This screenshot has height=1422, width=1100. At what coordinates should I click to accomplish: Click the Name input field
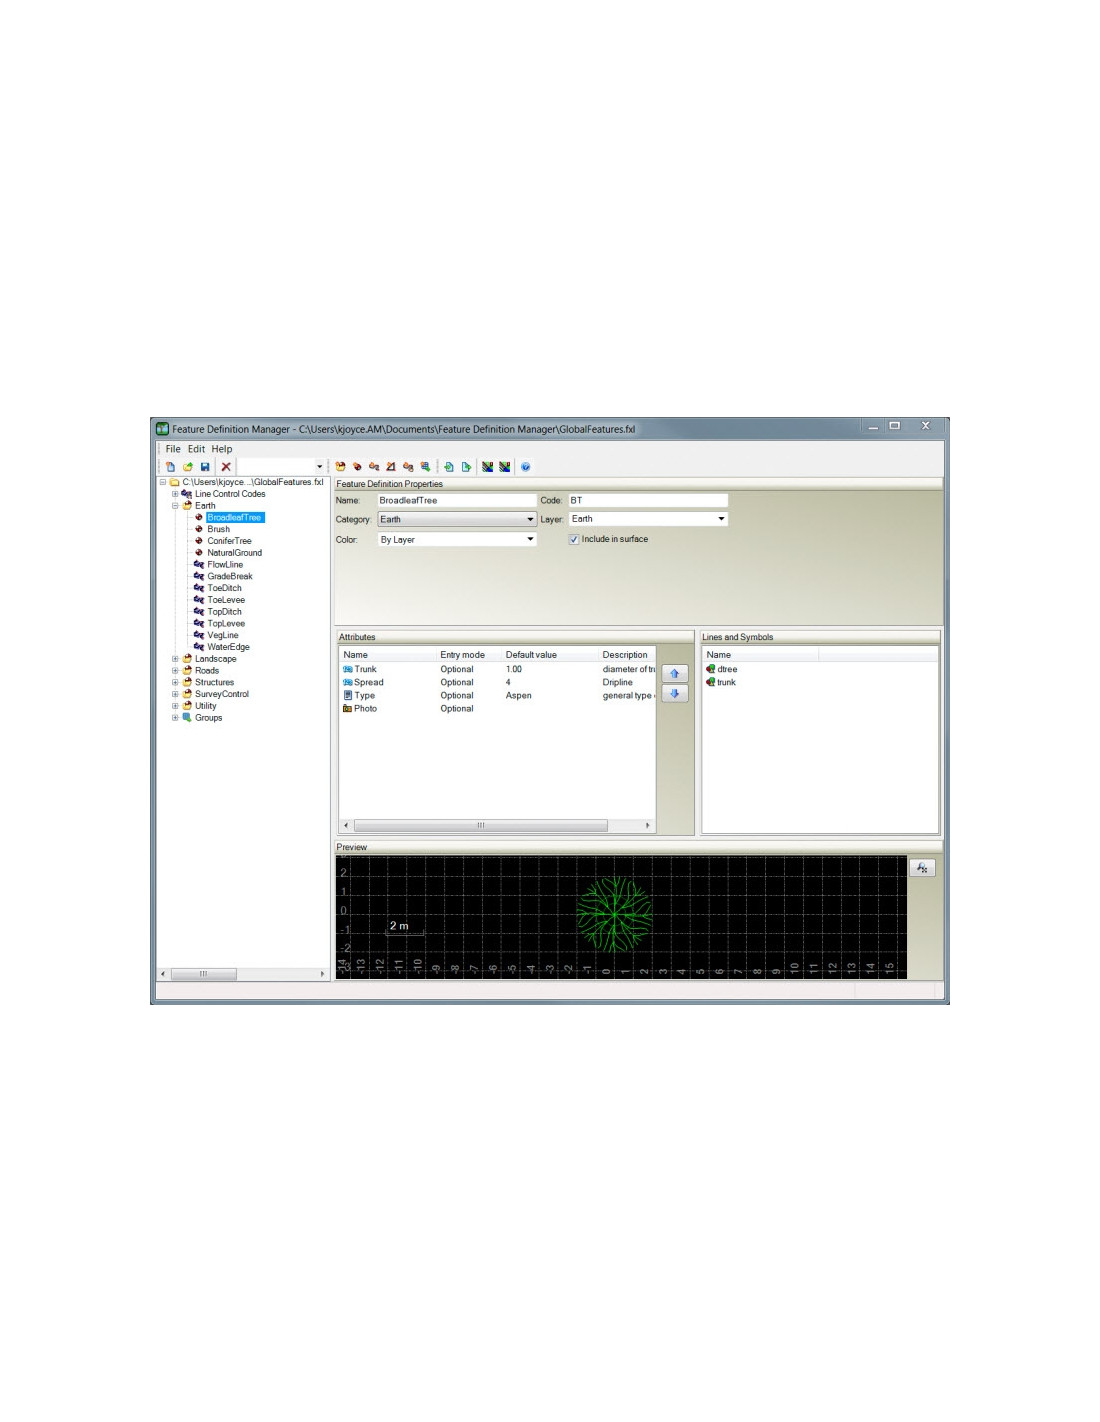tap(457, 500)
